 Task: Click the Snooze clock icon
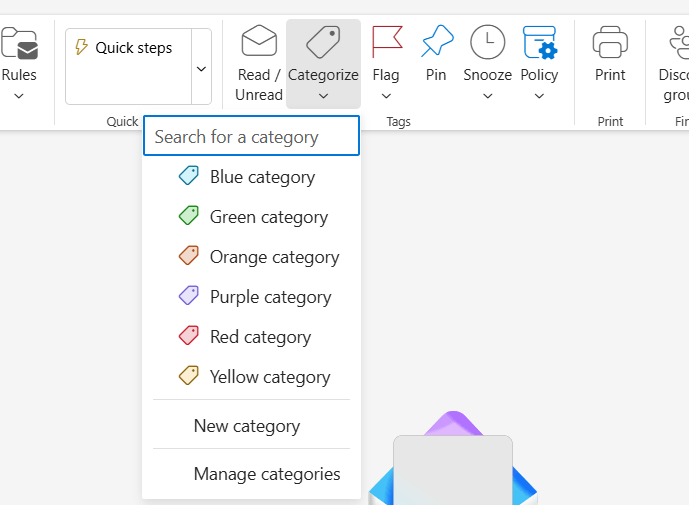(x=487, y=42)
